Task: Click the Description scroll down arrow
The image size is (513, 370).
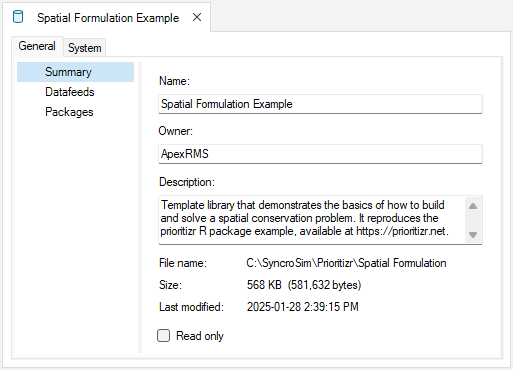Action: 473,235
